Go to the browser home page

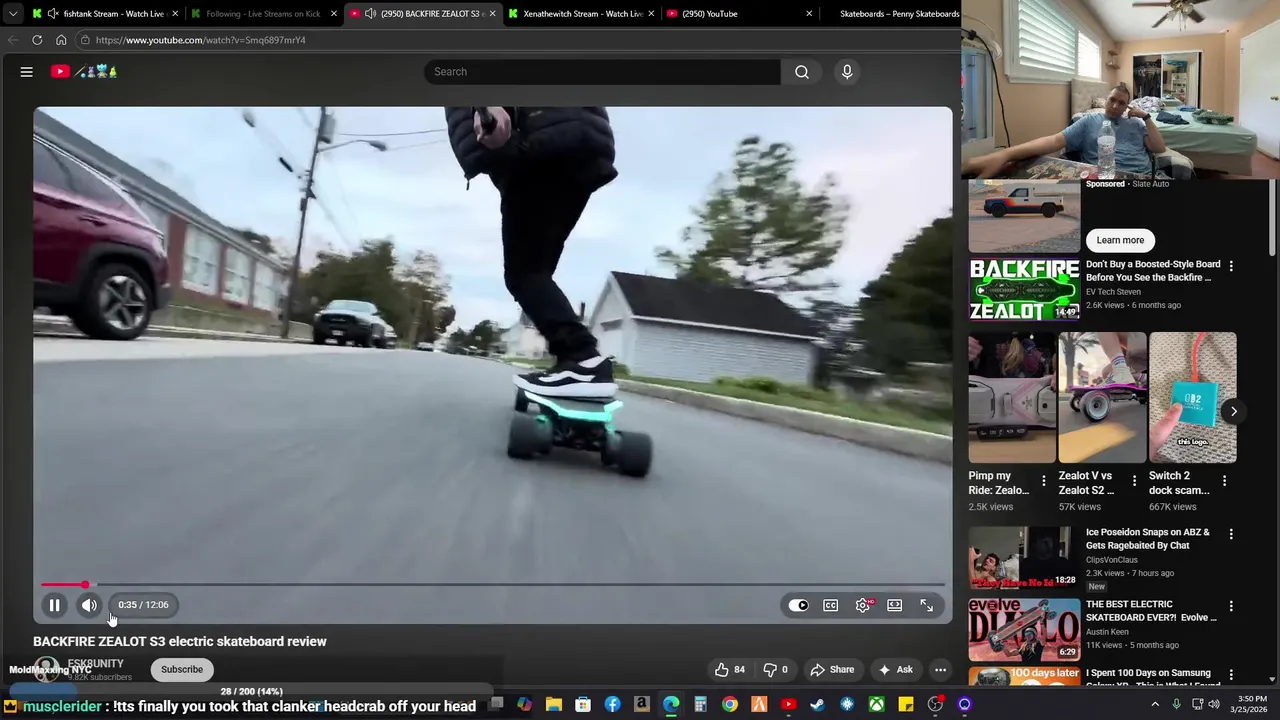click(x=61, y=40)
